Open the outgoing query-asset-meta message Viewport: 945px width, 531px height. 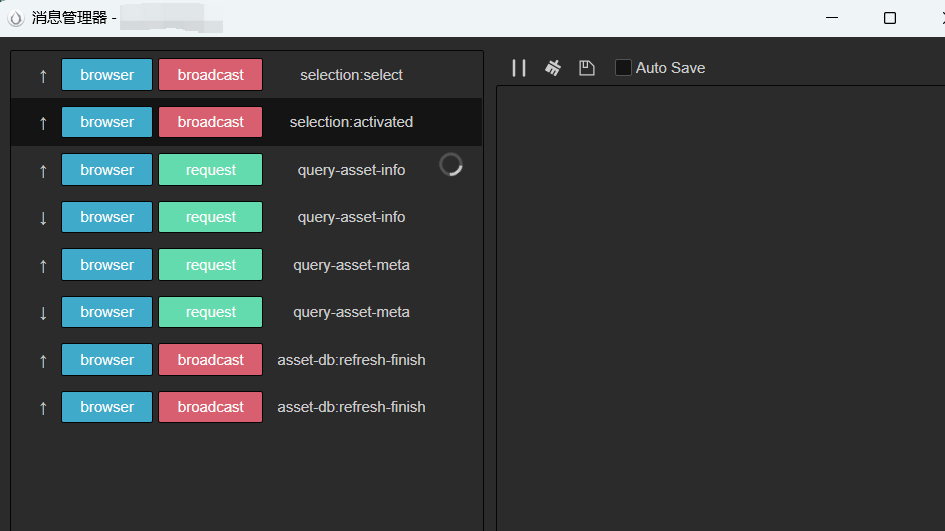351,265
